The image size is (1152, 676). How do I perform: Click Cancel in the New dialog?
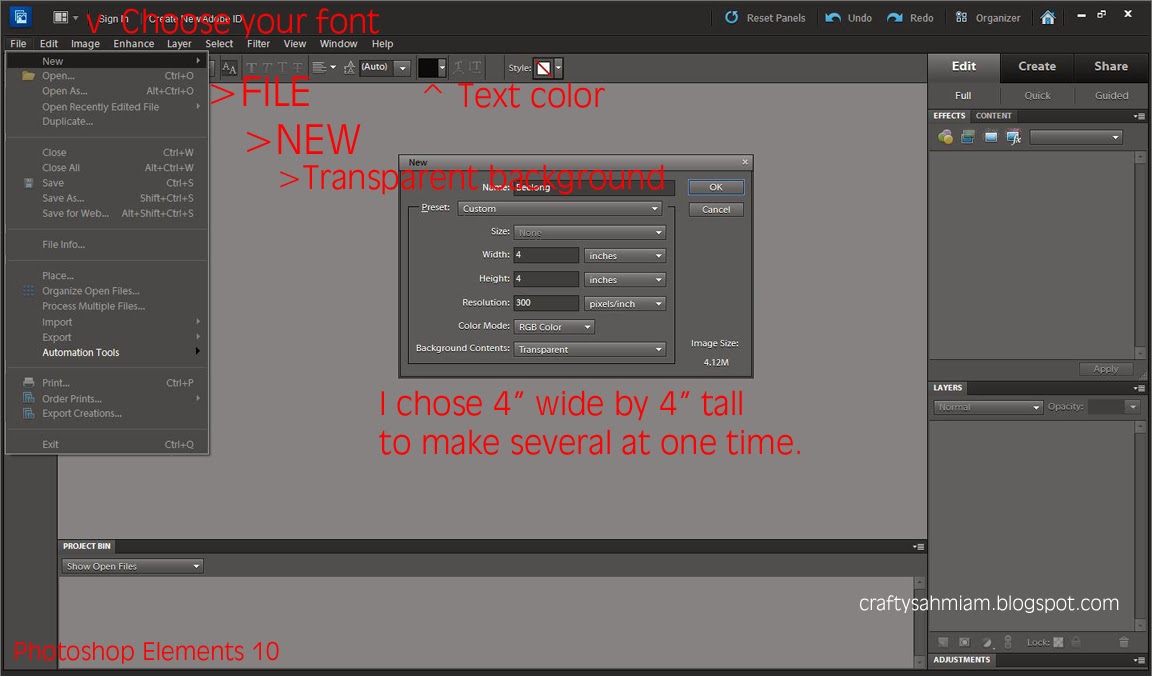(x=716, y=210)
